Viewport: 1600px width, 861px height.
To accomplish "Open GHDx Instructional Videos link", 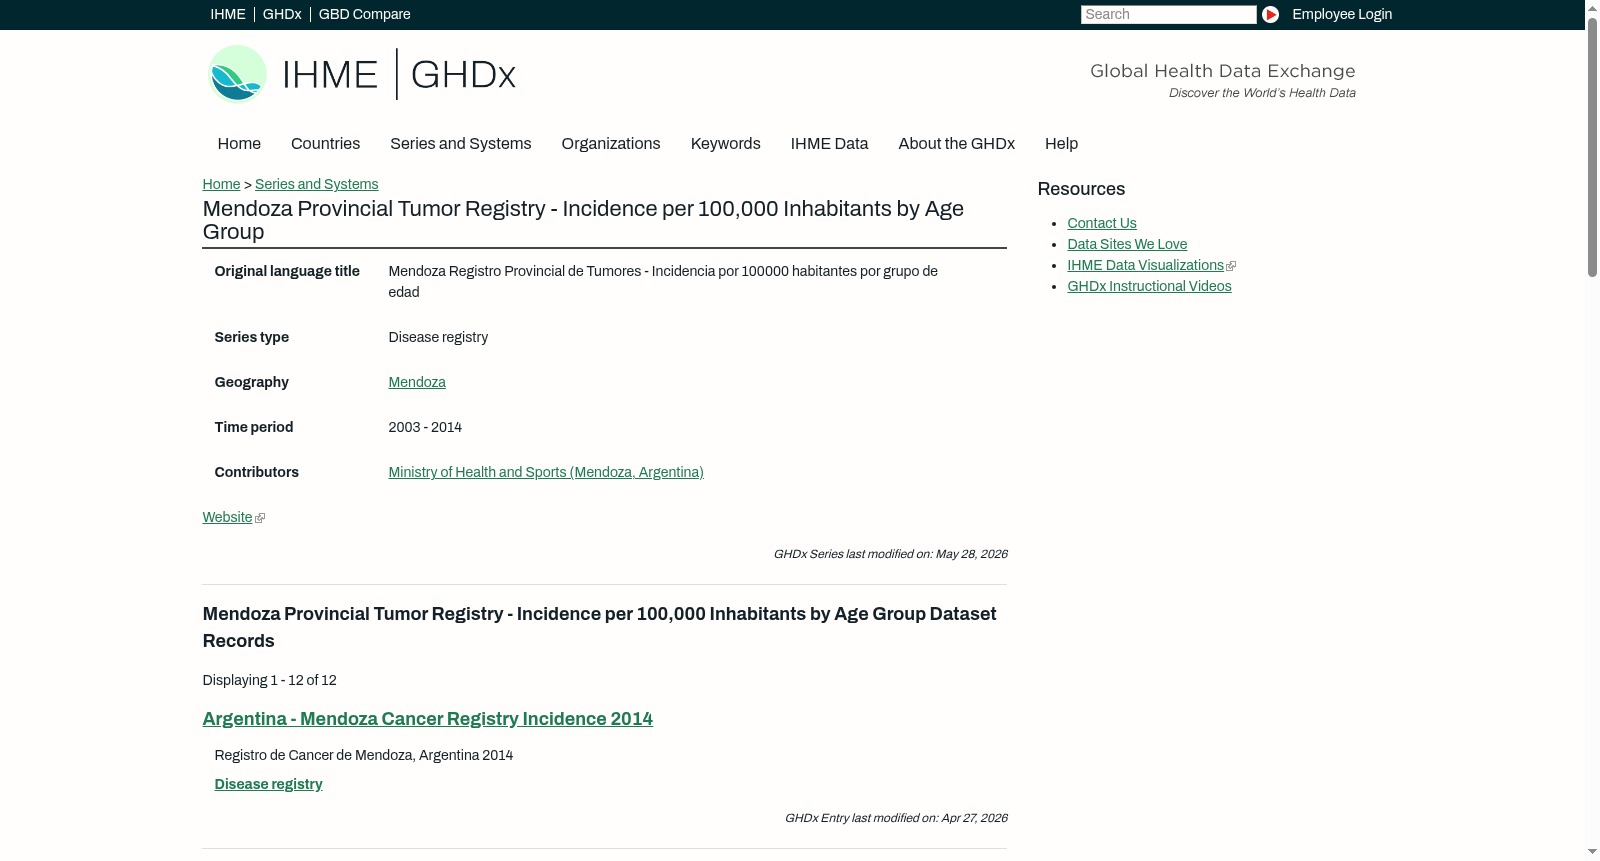I will click(1149, 286).
